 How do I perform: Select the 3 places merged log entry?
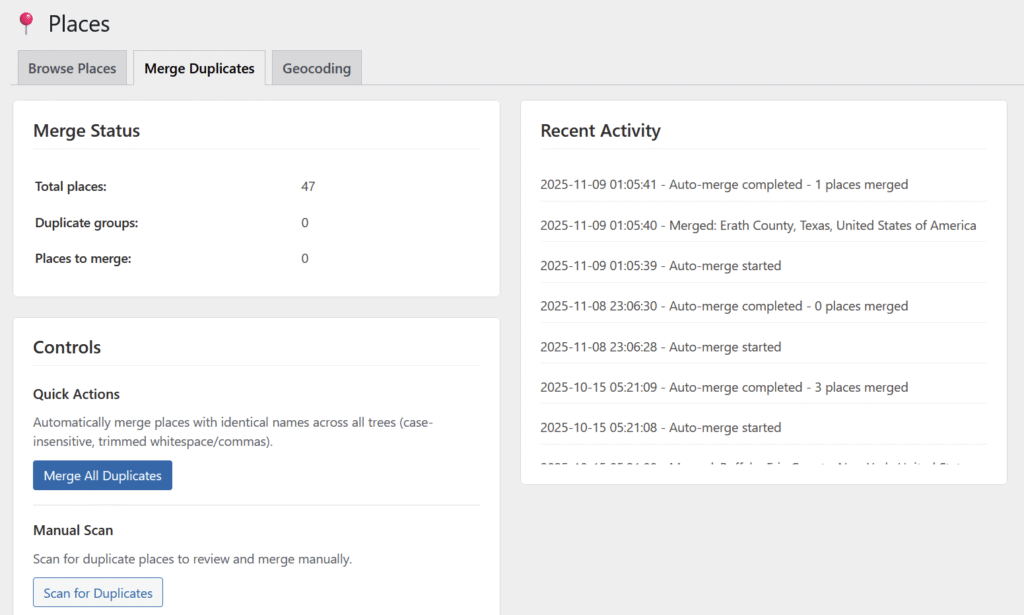tap(724, 388)
